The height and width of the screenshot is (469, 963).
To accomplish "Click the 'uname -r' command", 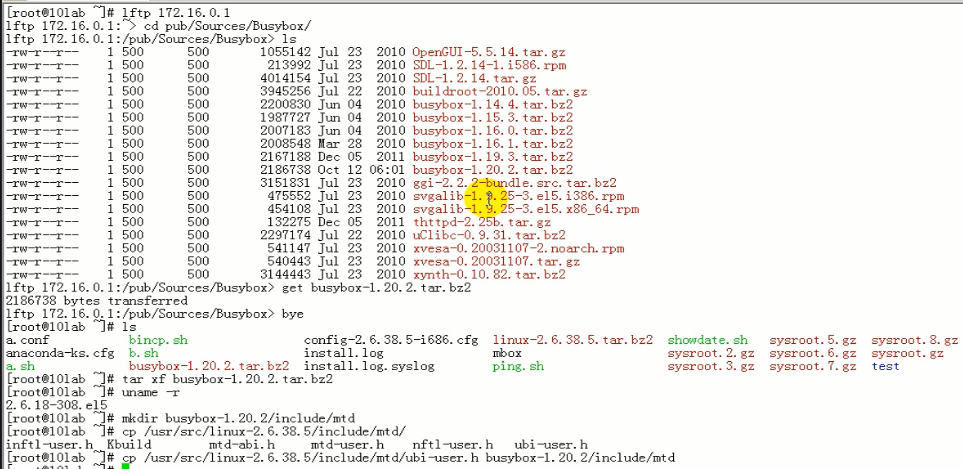I will (x=151, y=392).
